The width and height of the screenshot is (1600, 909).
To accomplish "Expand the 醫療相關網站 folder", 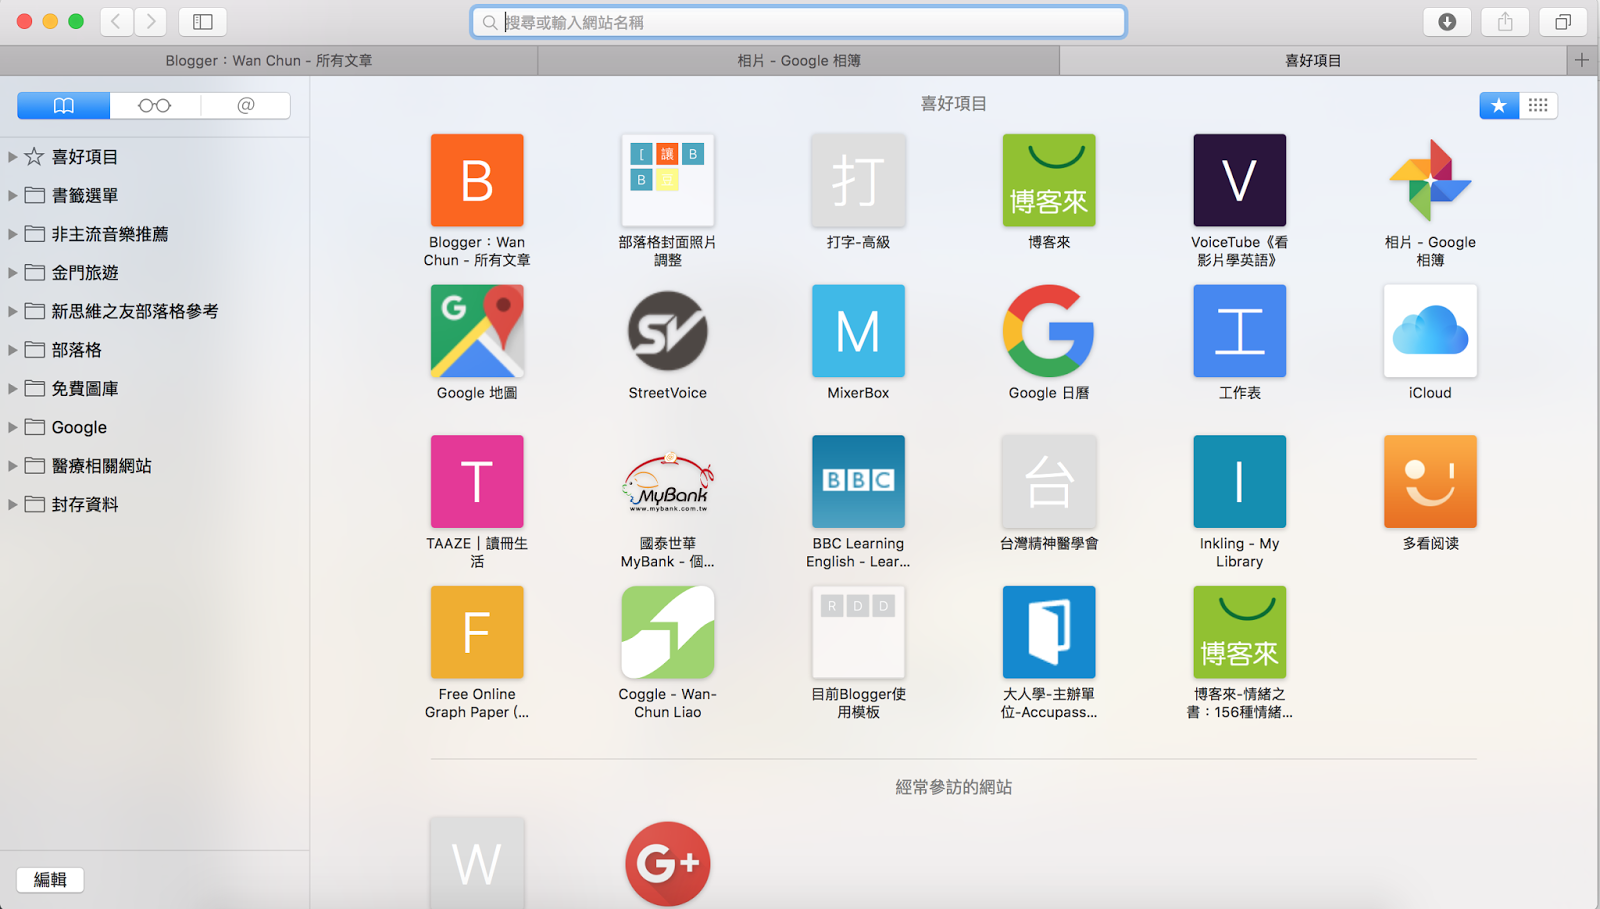I will pyautogui.click(x=12, y=466).
